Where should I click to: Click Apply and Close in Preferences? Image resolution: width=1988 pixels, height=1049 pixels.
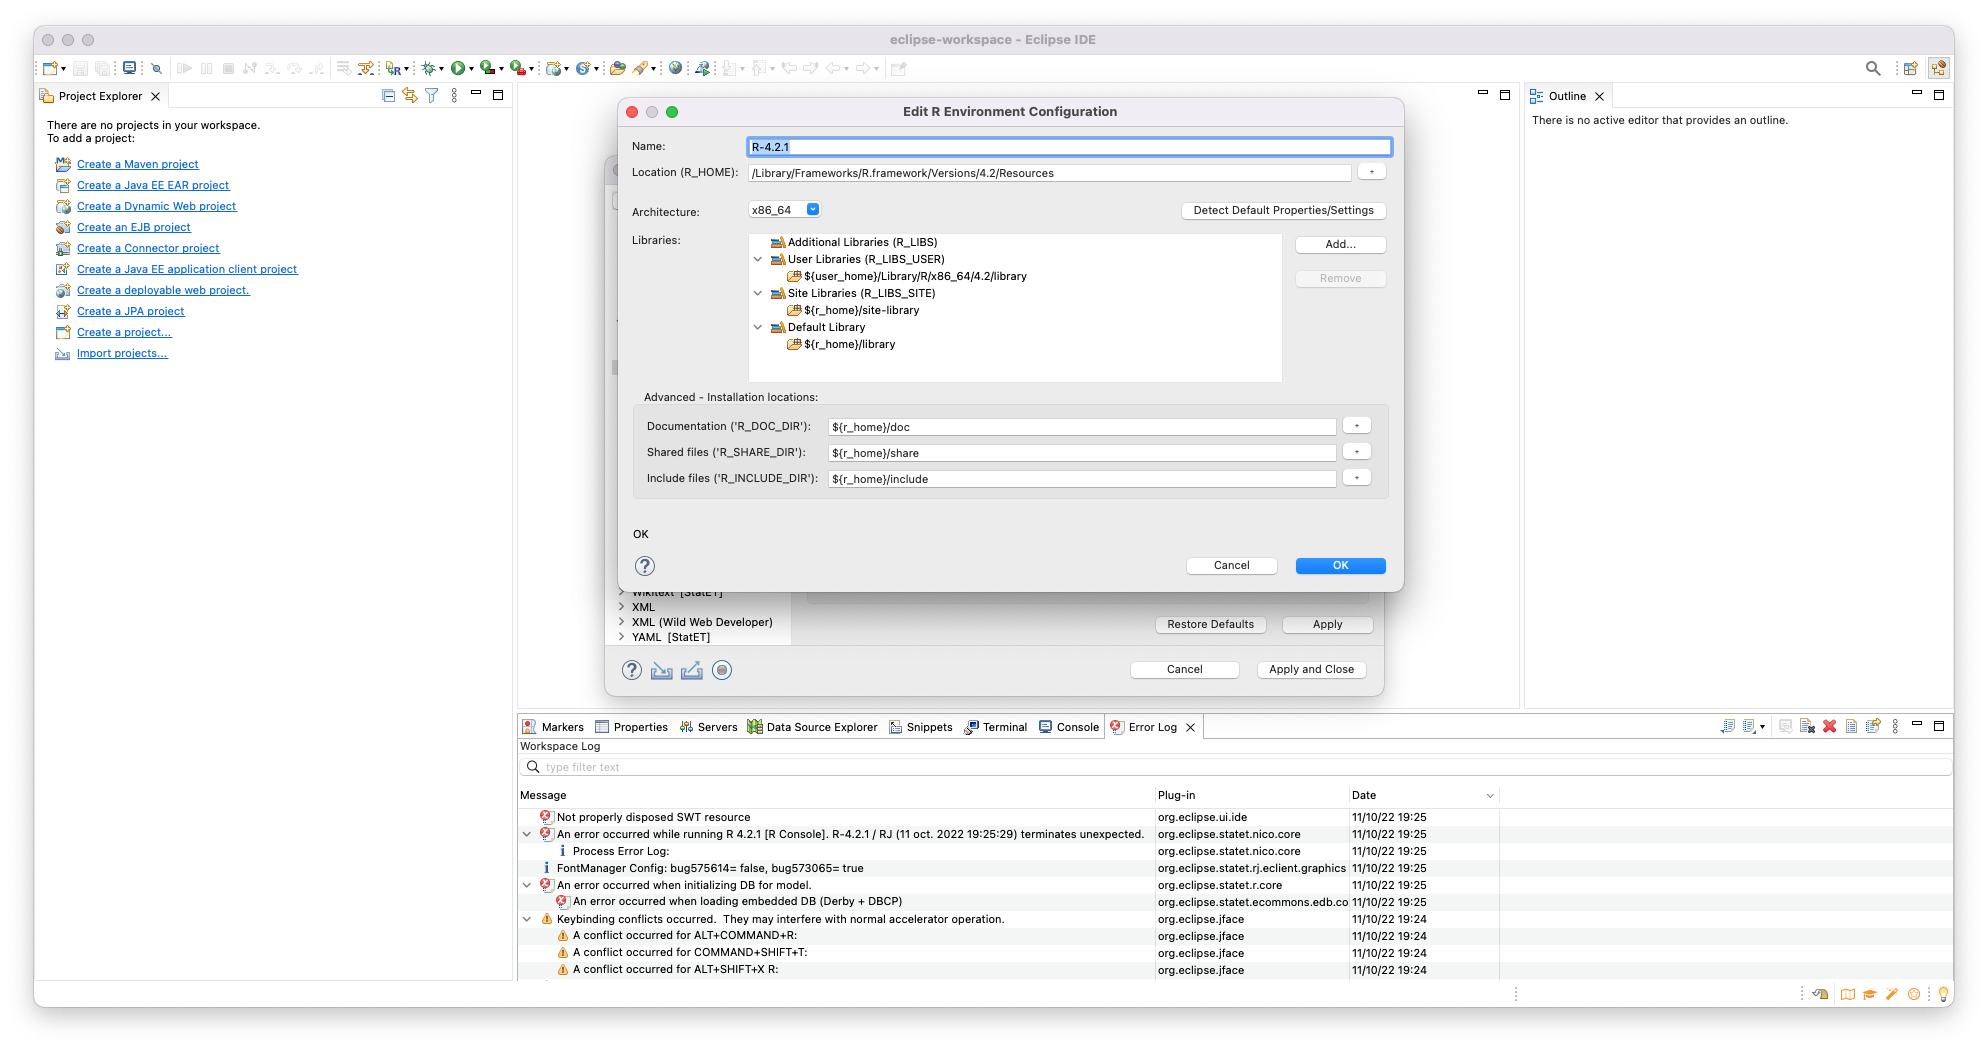point(1311,669)
